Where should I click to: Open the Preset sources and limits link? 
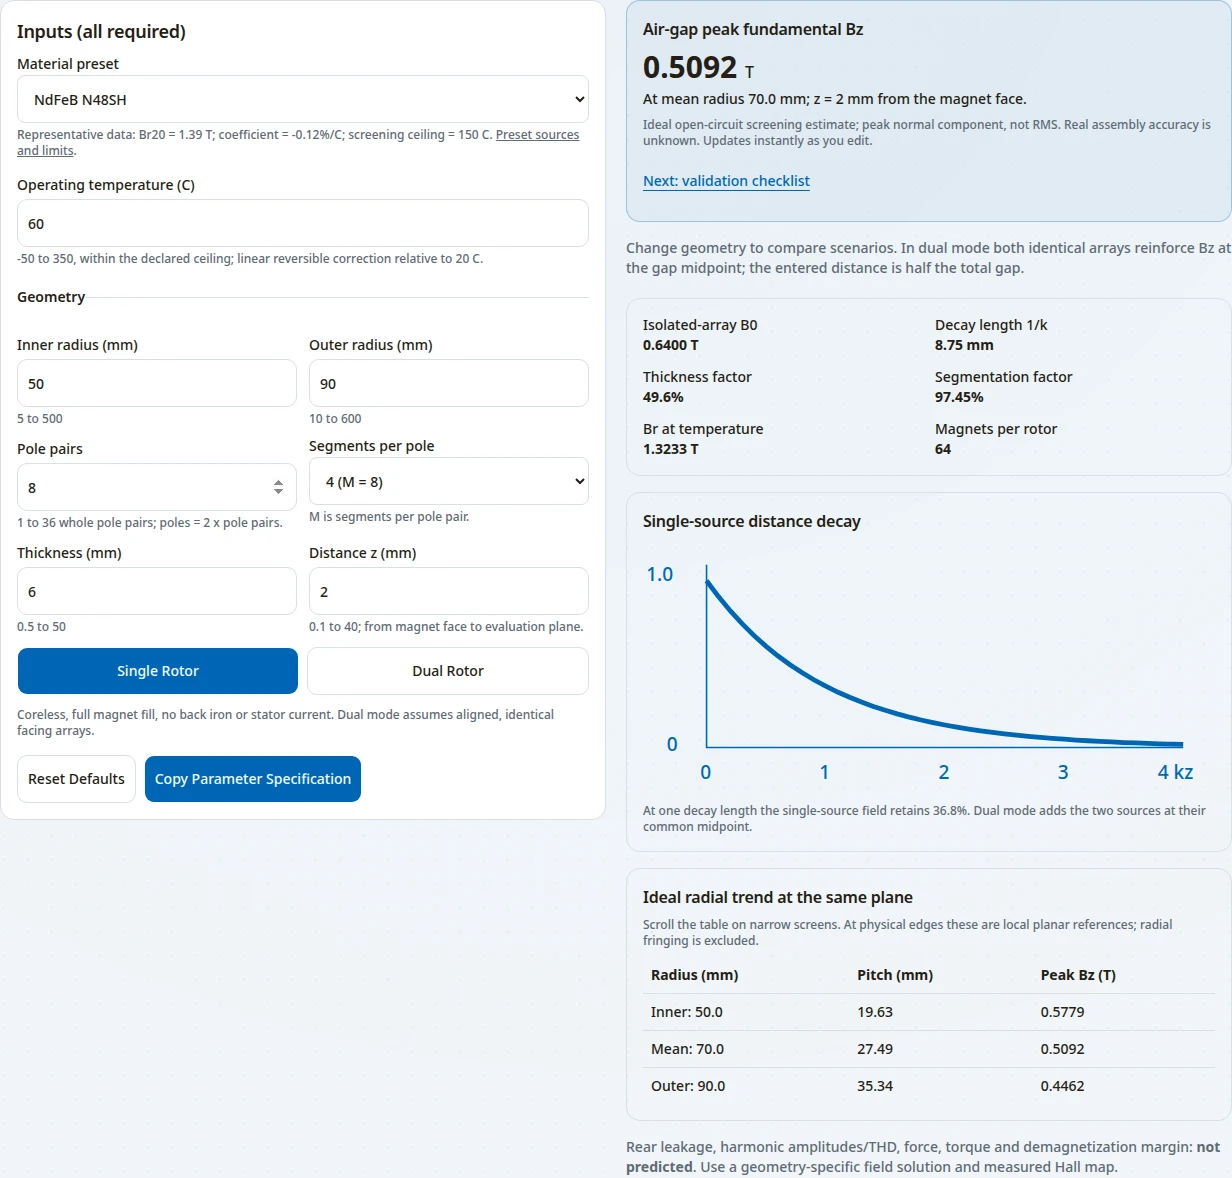click(x=537, y=135)
